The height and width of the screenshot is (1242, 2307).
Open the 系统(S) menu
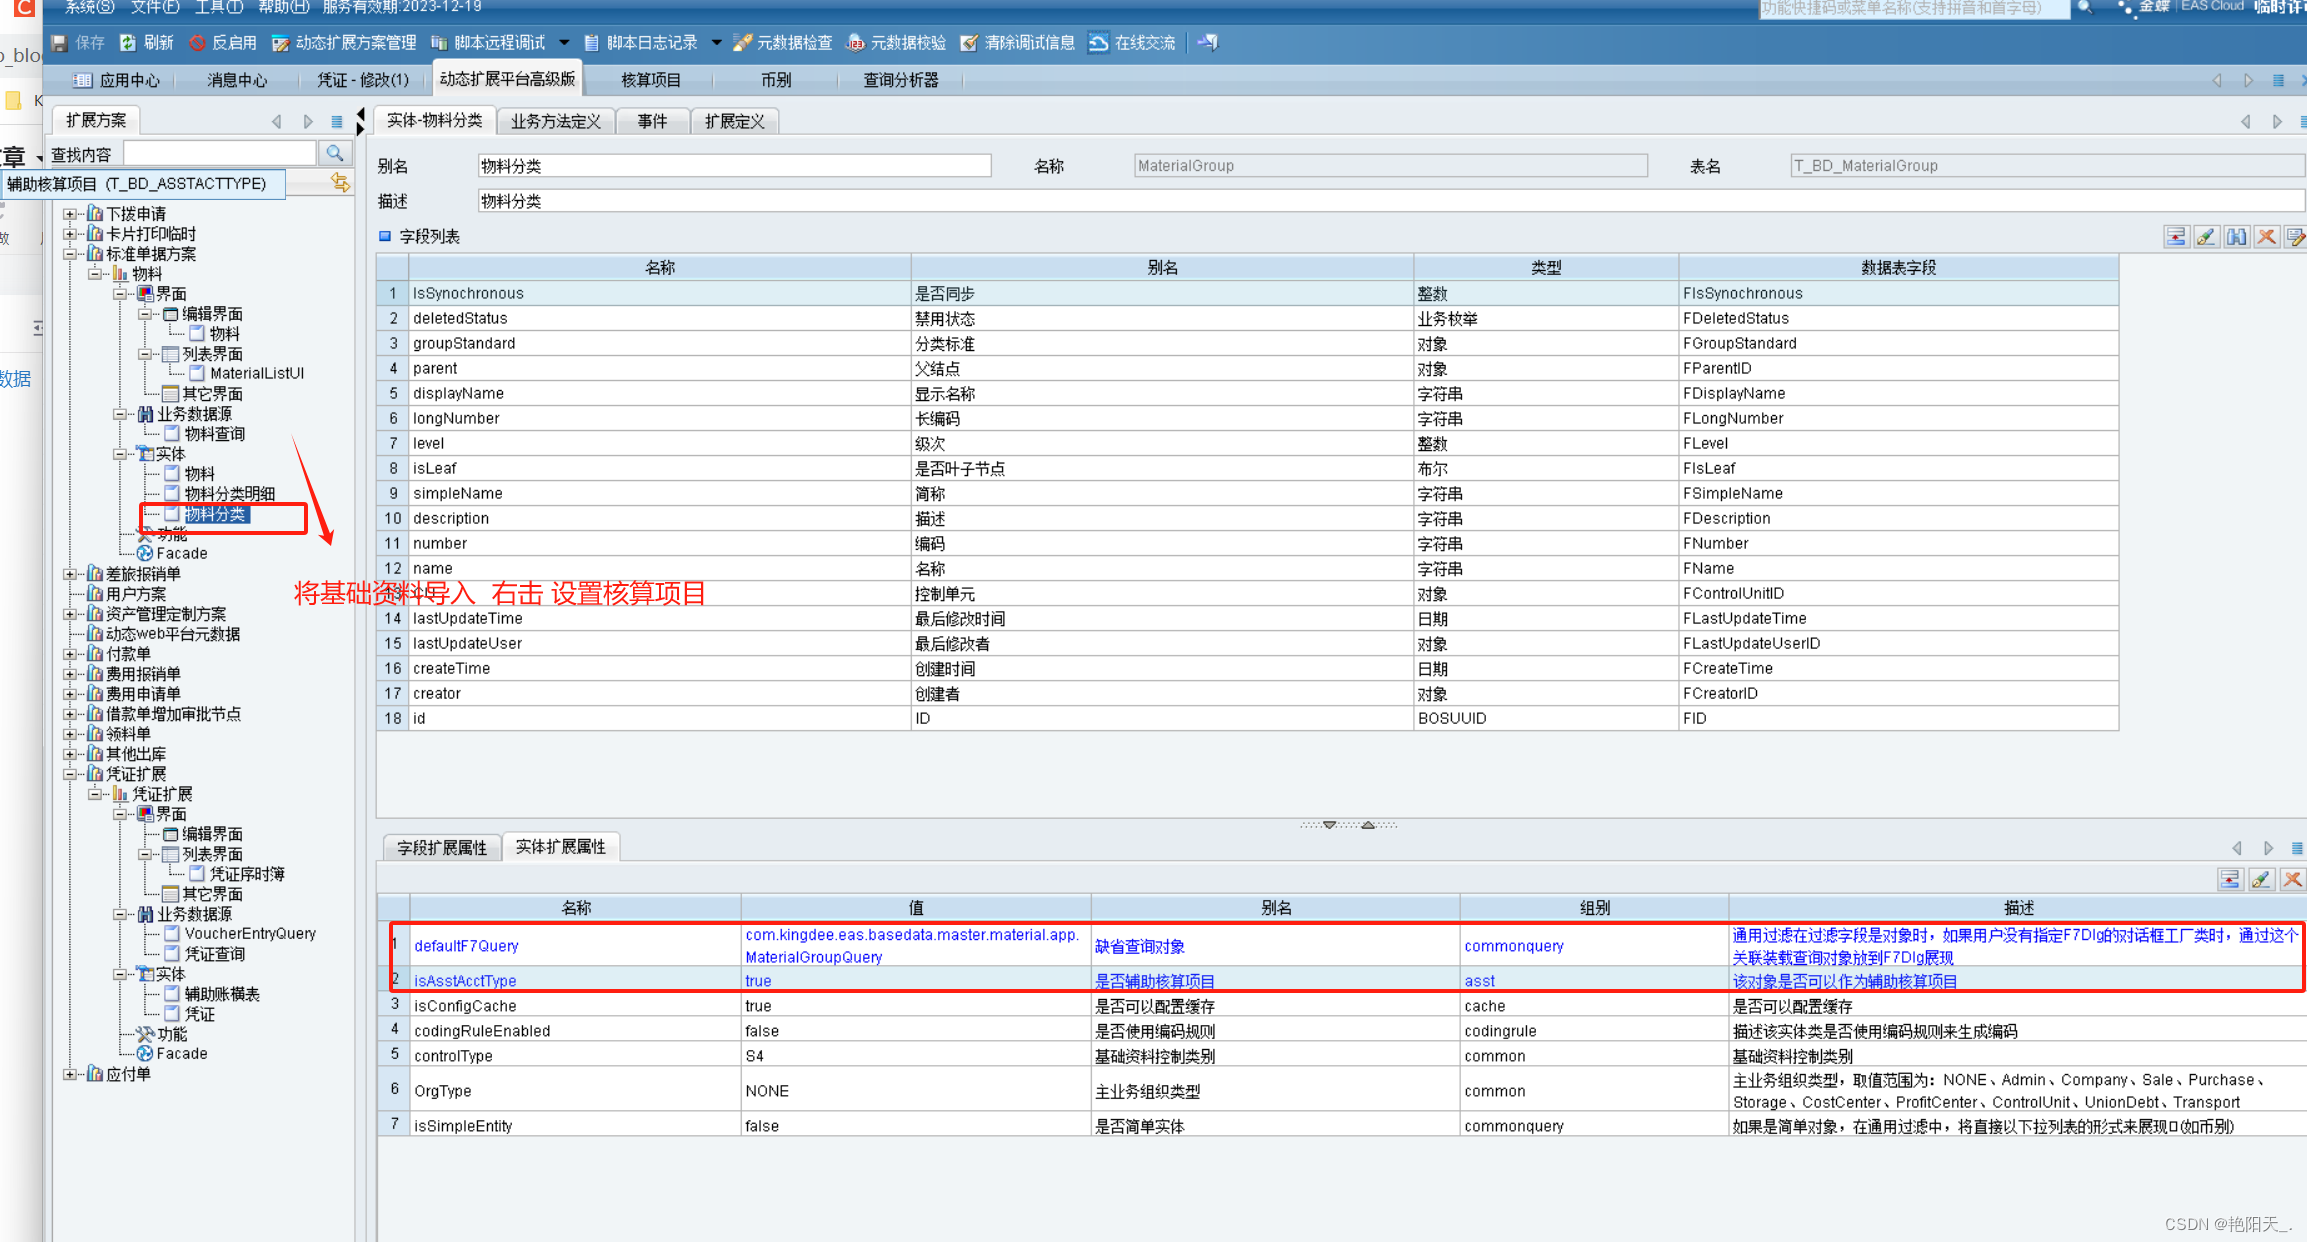coord(89,7)
